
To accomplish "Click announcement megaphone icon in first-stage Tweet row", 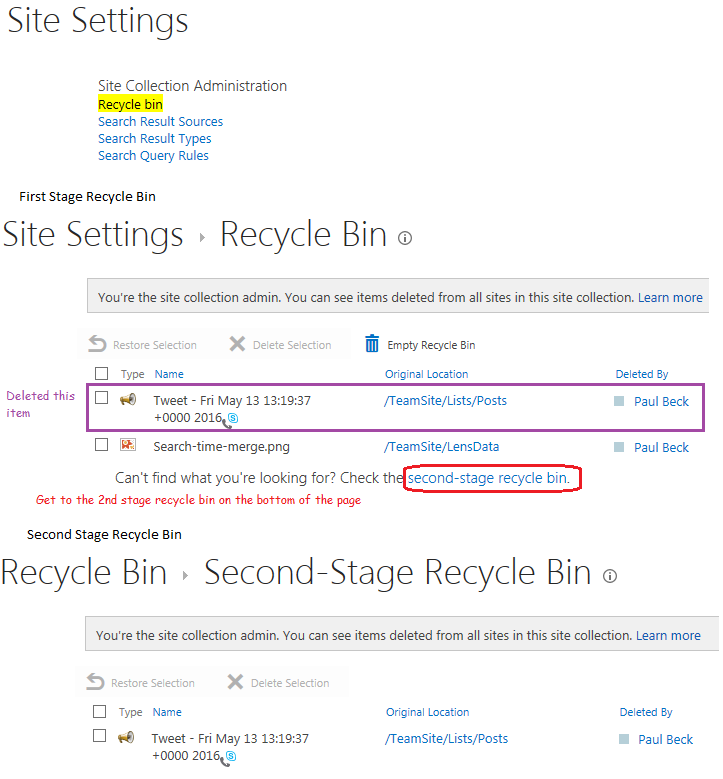I will [x=128, y=399].
